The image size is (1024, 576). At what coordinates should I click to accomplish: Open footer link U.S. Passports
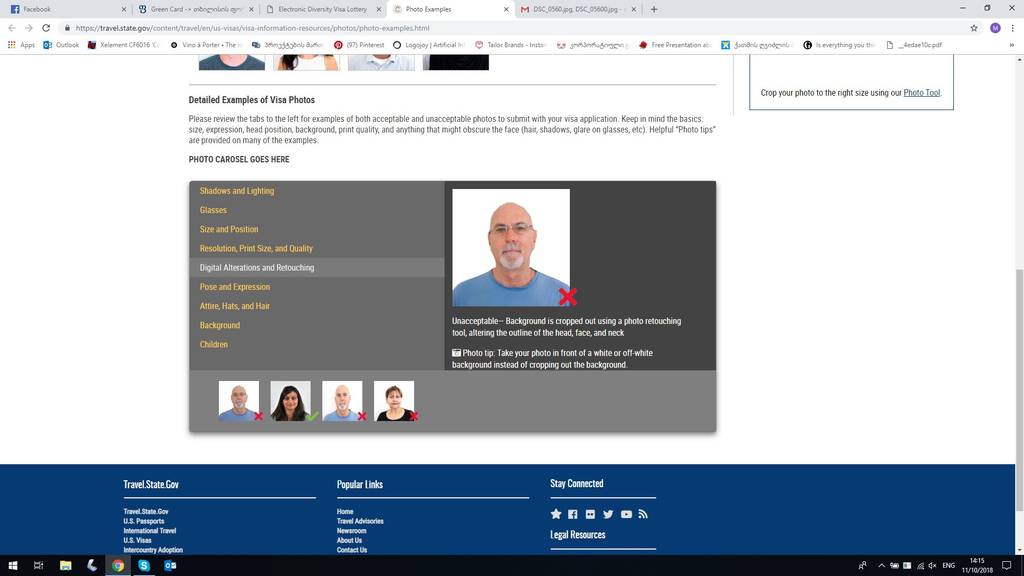[x=144, y=521]
